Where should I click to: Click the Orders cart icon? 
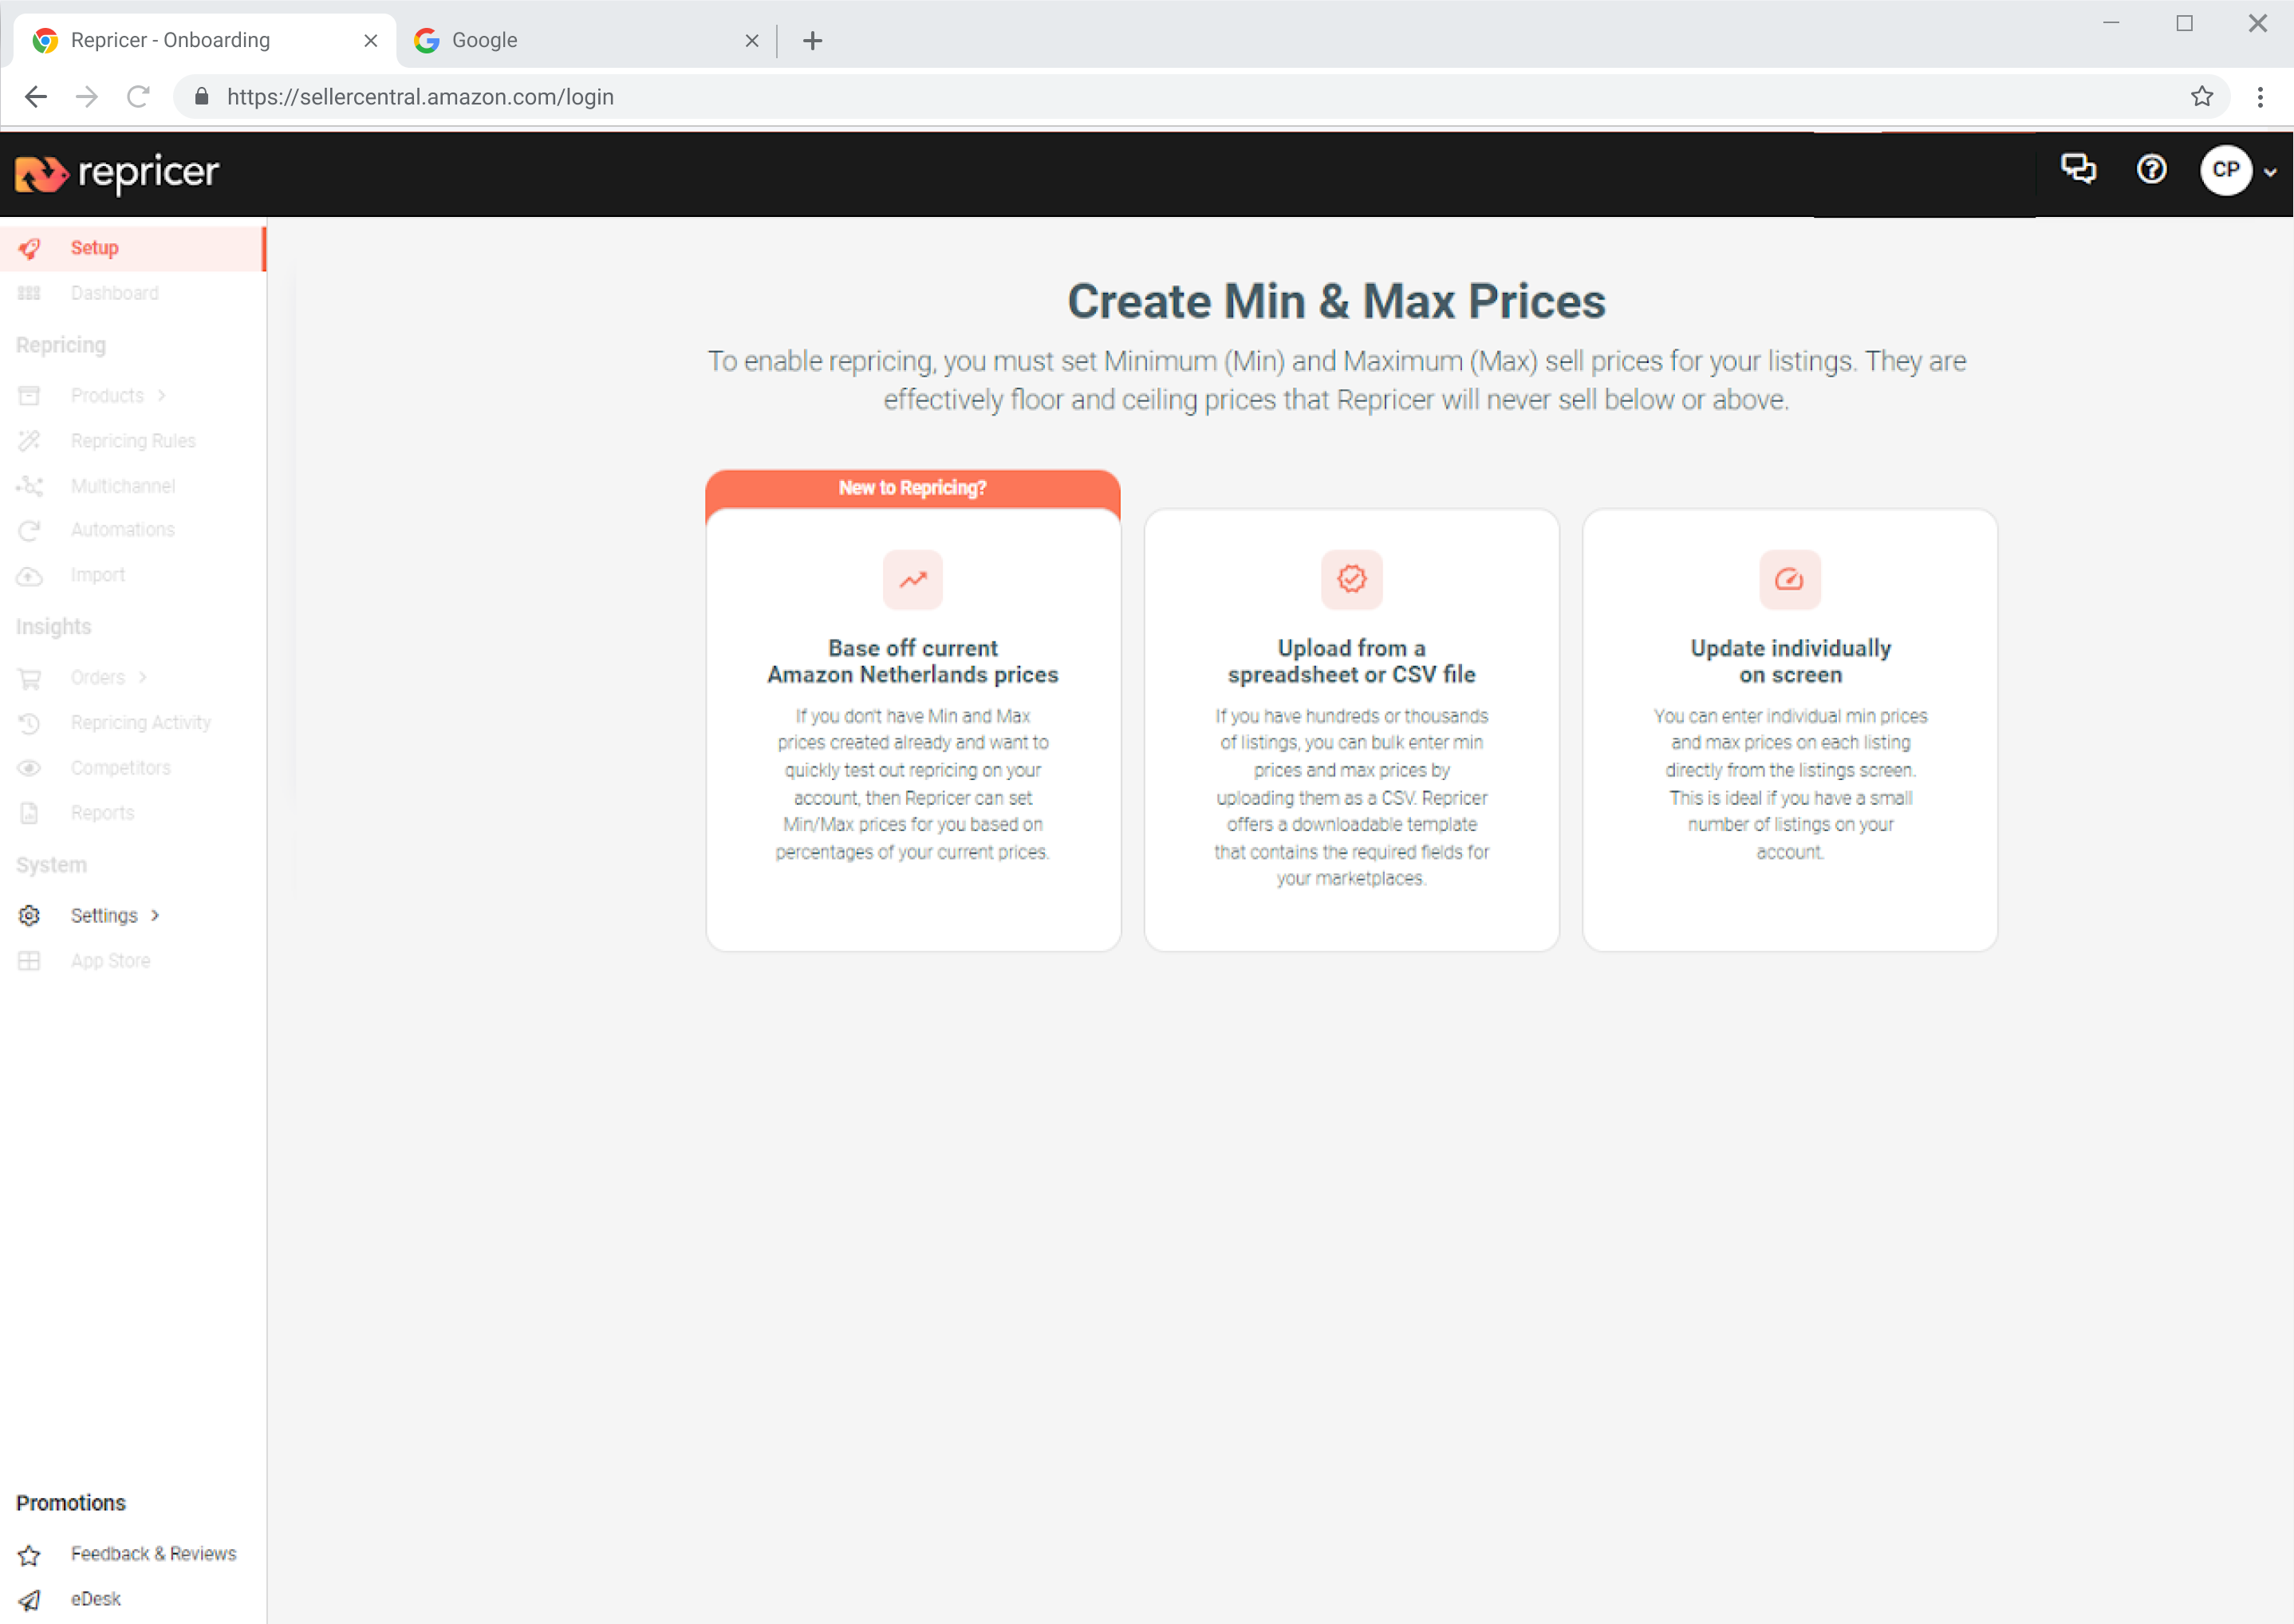pos(29,679)
